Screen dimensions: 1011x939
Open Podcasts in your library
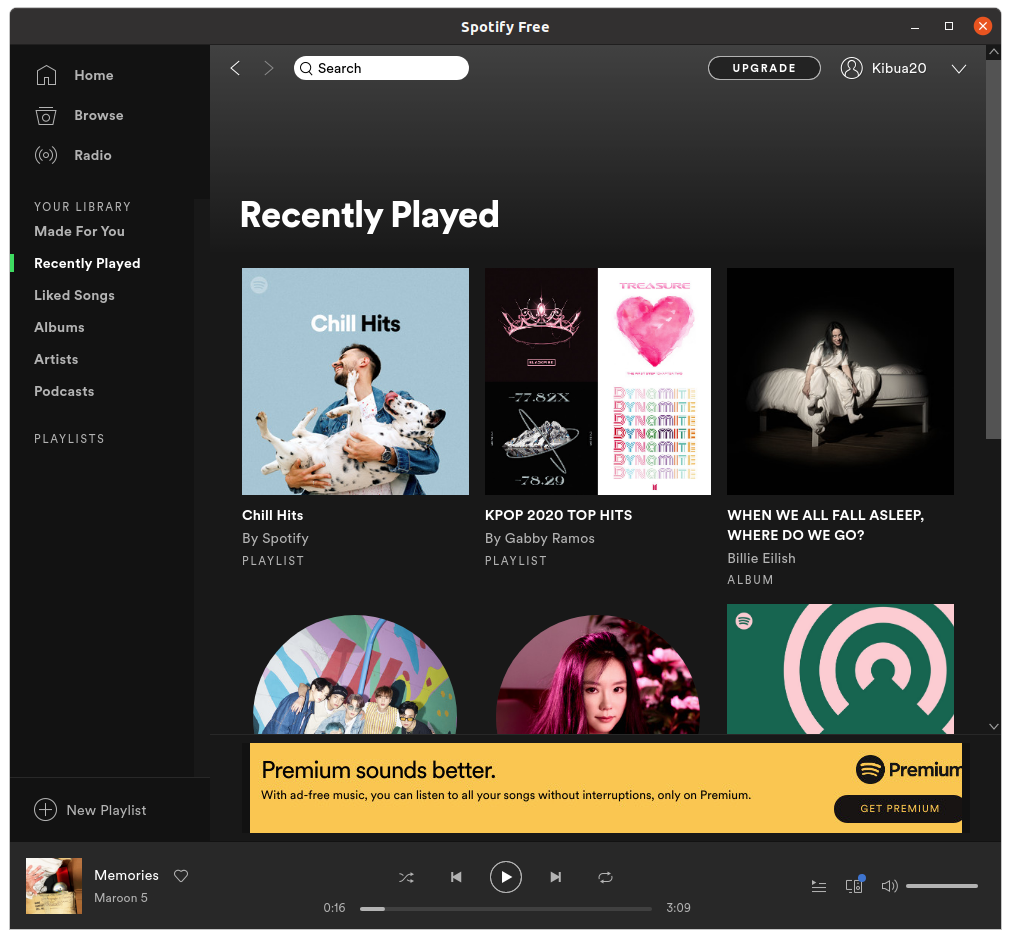tap(64, 391)
